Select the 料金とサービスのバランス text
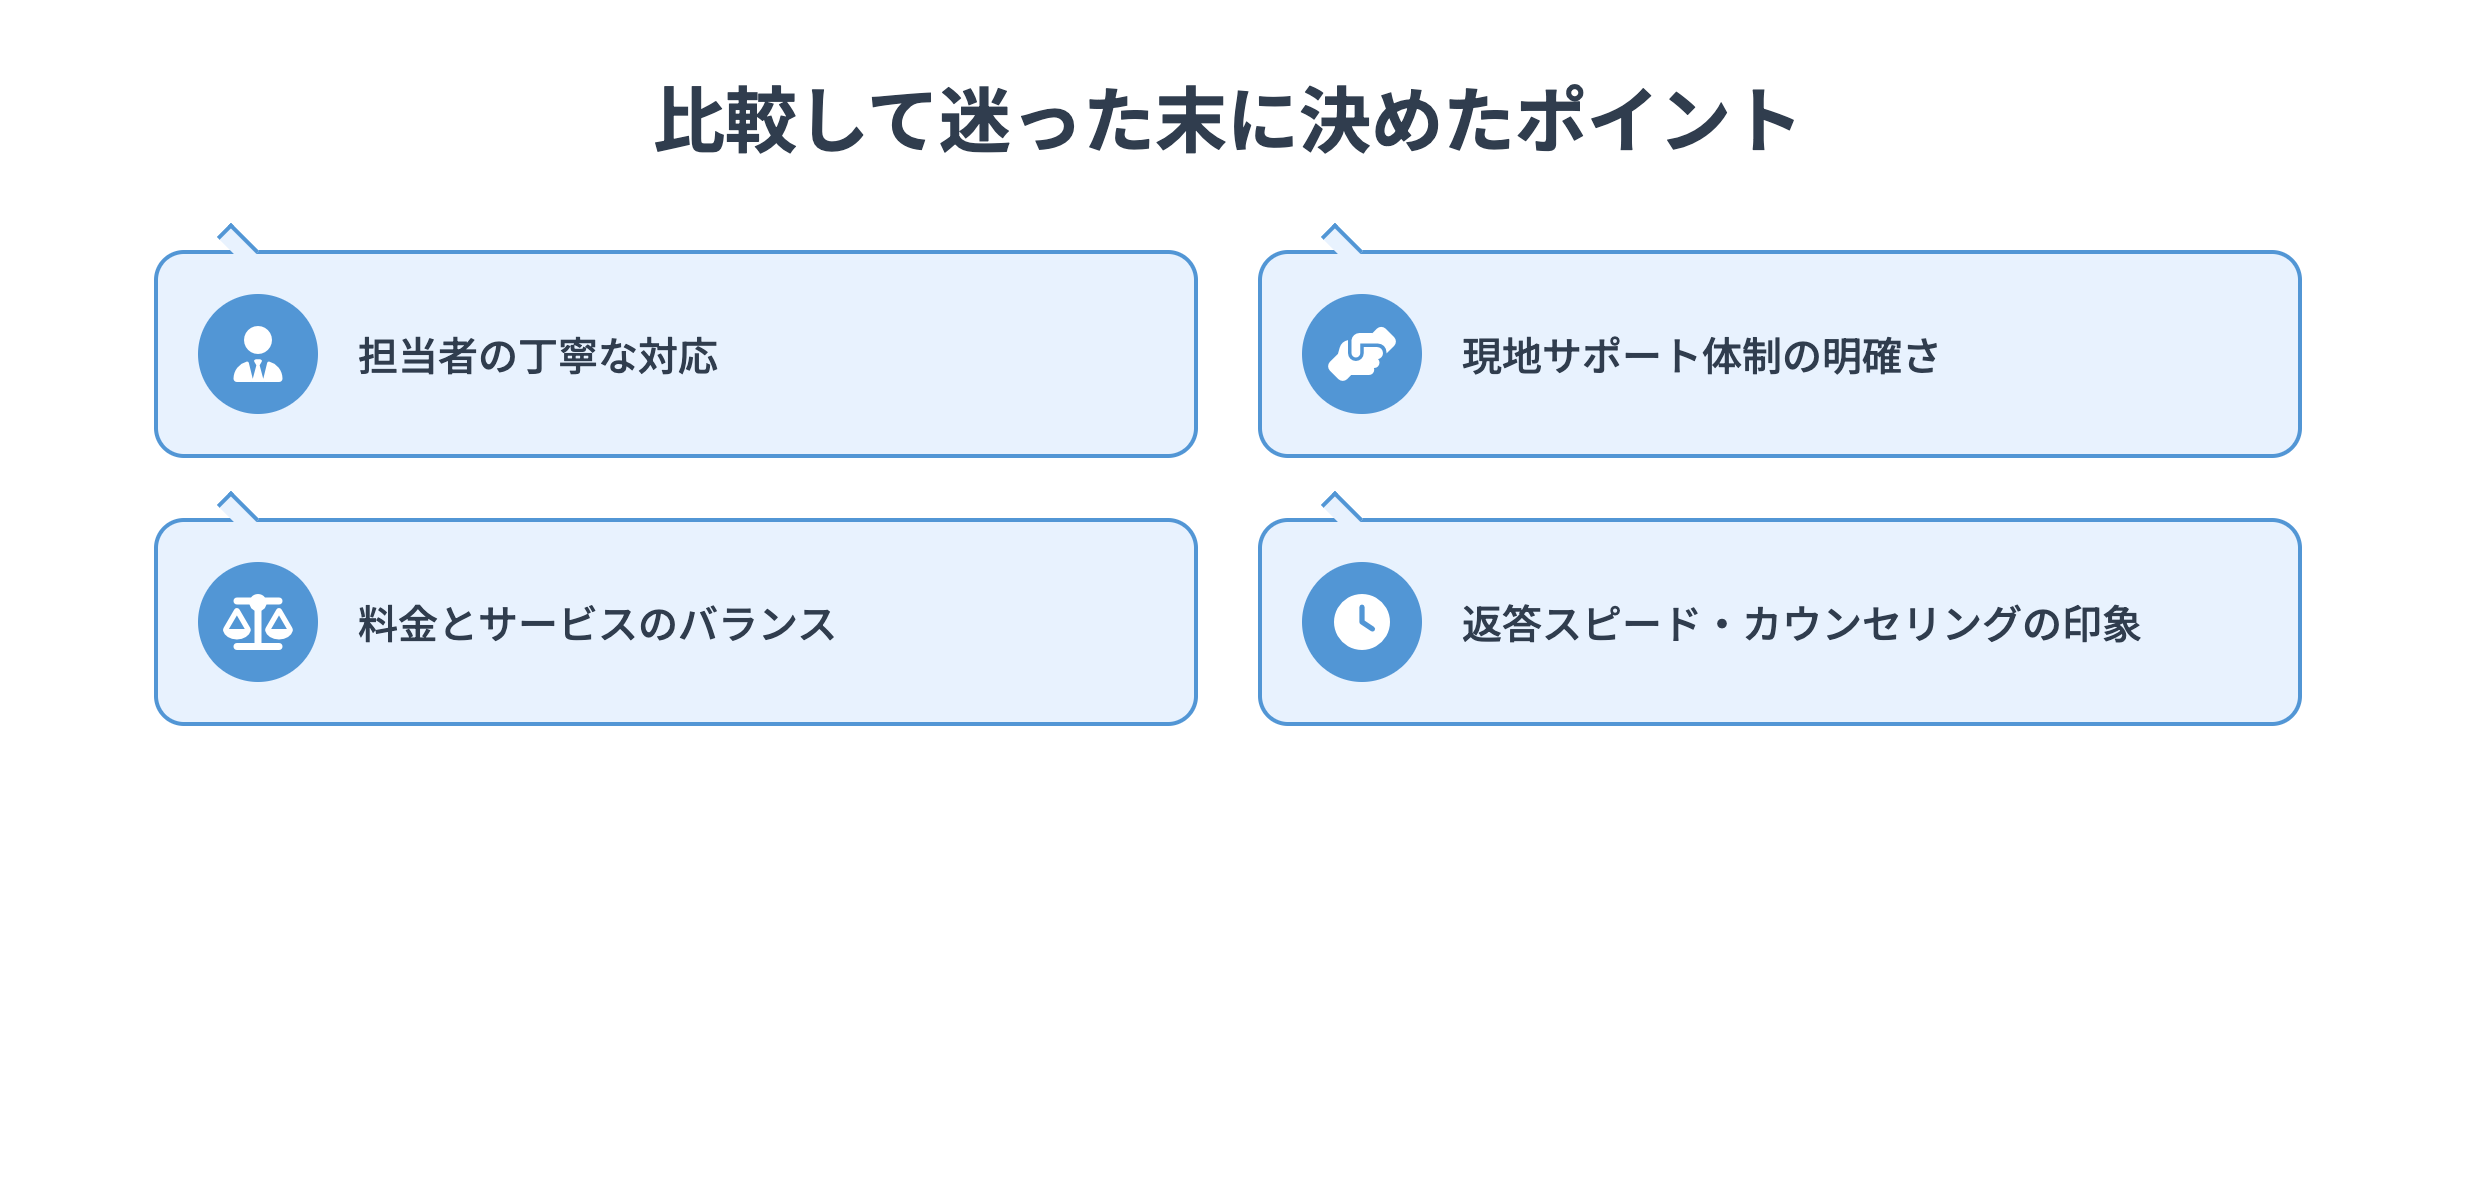The width and height of the screenshot is (2484, 1178). coord(597,624)
